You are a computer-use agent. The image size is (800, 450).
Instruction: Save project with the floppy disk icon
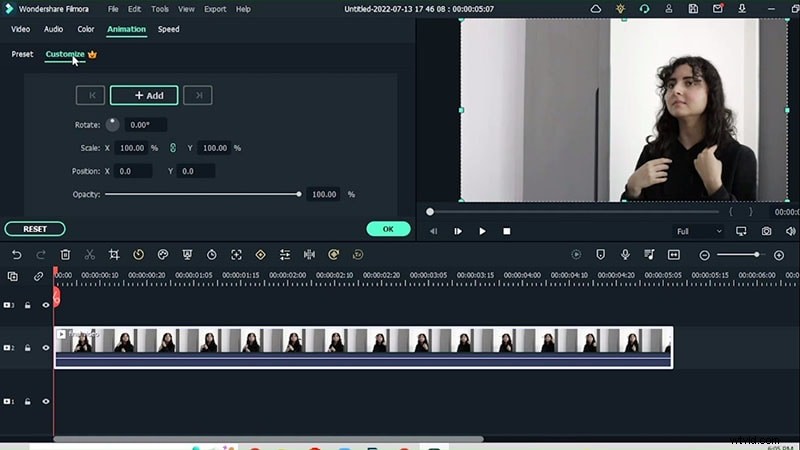click(693, 9)
